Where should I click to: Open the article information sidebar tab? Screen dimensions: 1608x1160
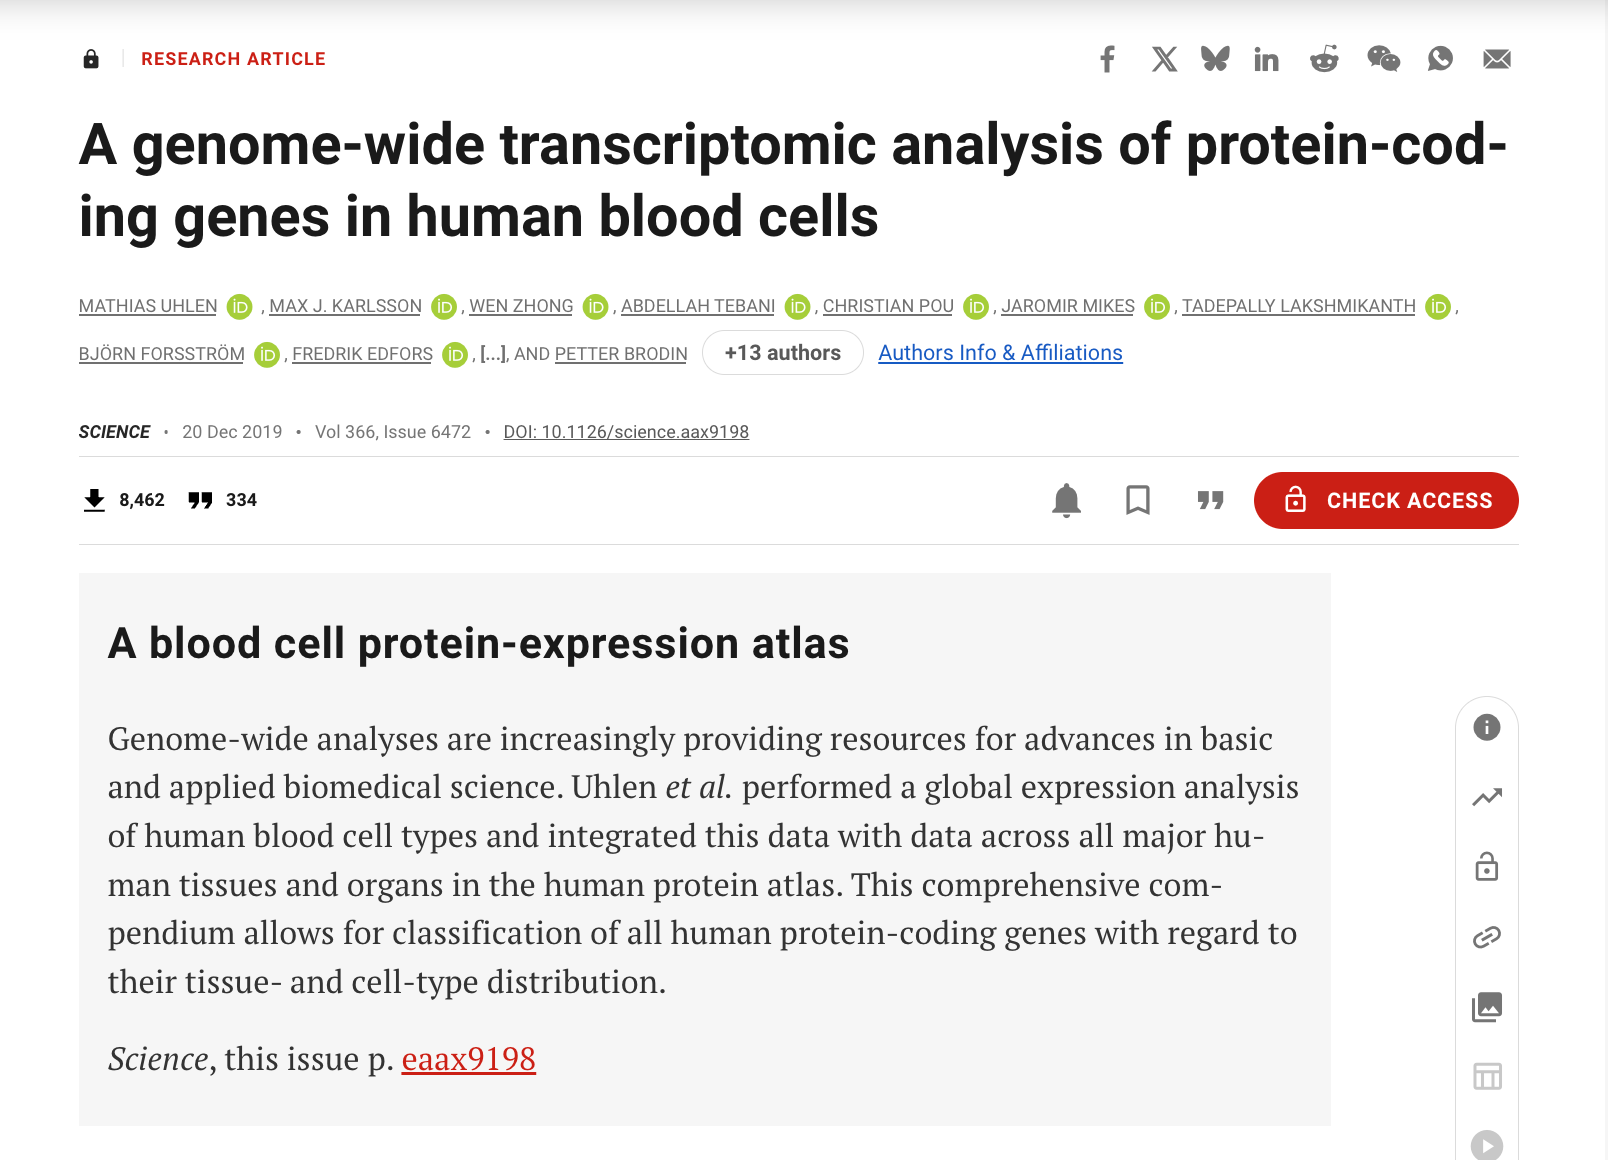tap(1487, 727)
